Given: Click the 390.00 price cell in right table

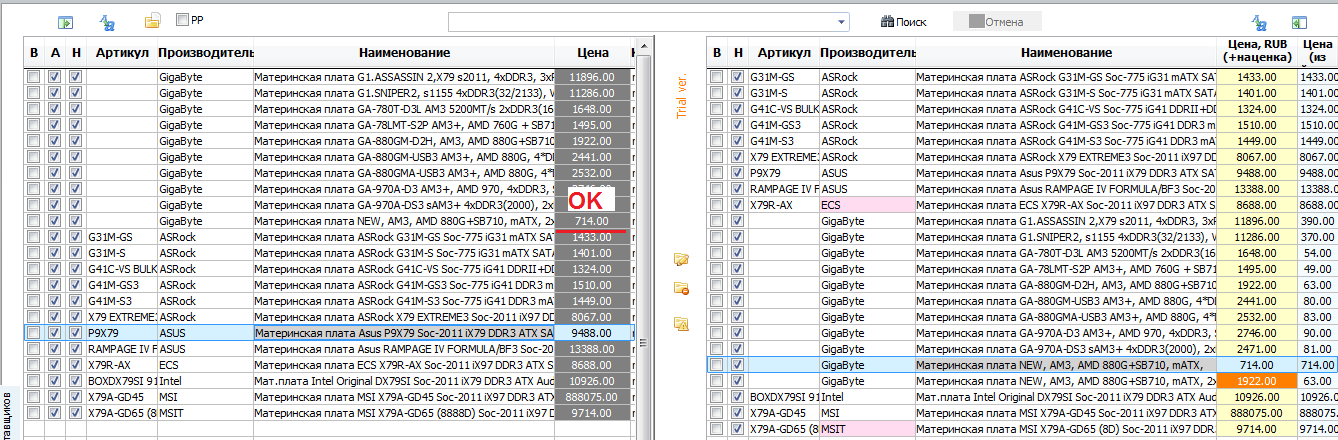Looking at the screenshot, I should tap(1317, 221).
